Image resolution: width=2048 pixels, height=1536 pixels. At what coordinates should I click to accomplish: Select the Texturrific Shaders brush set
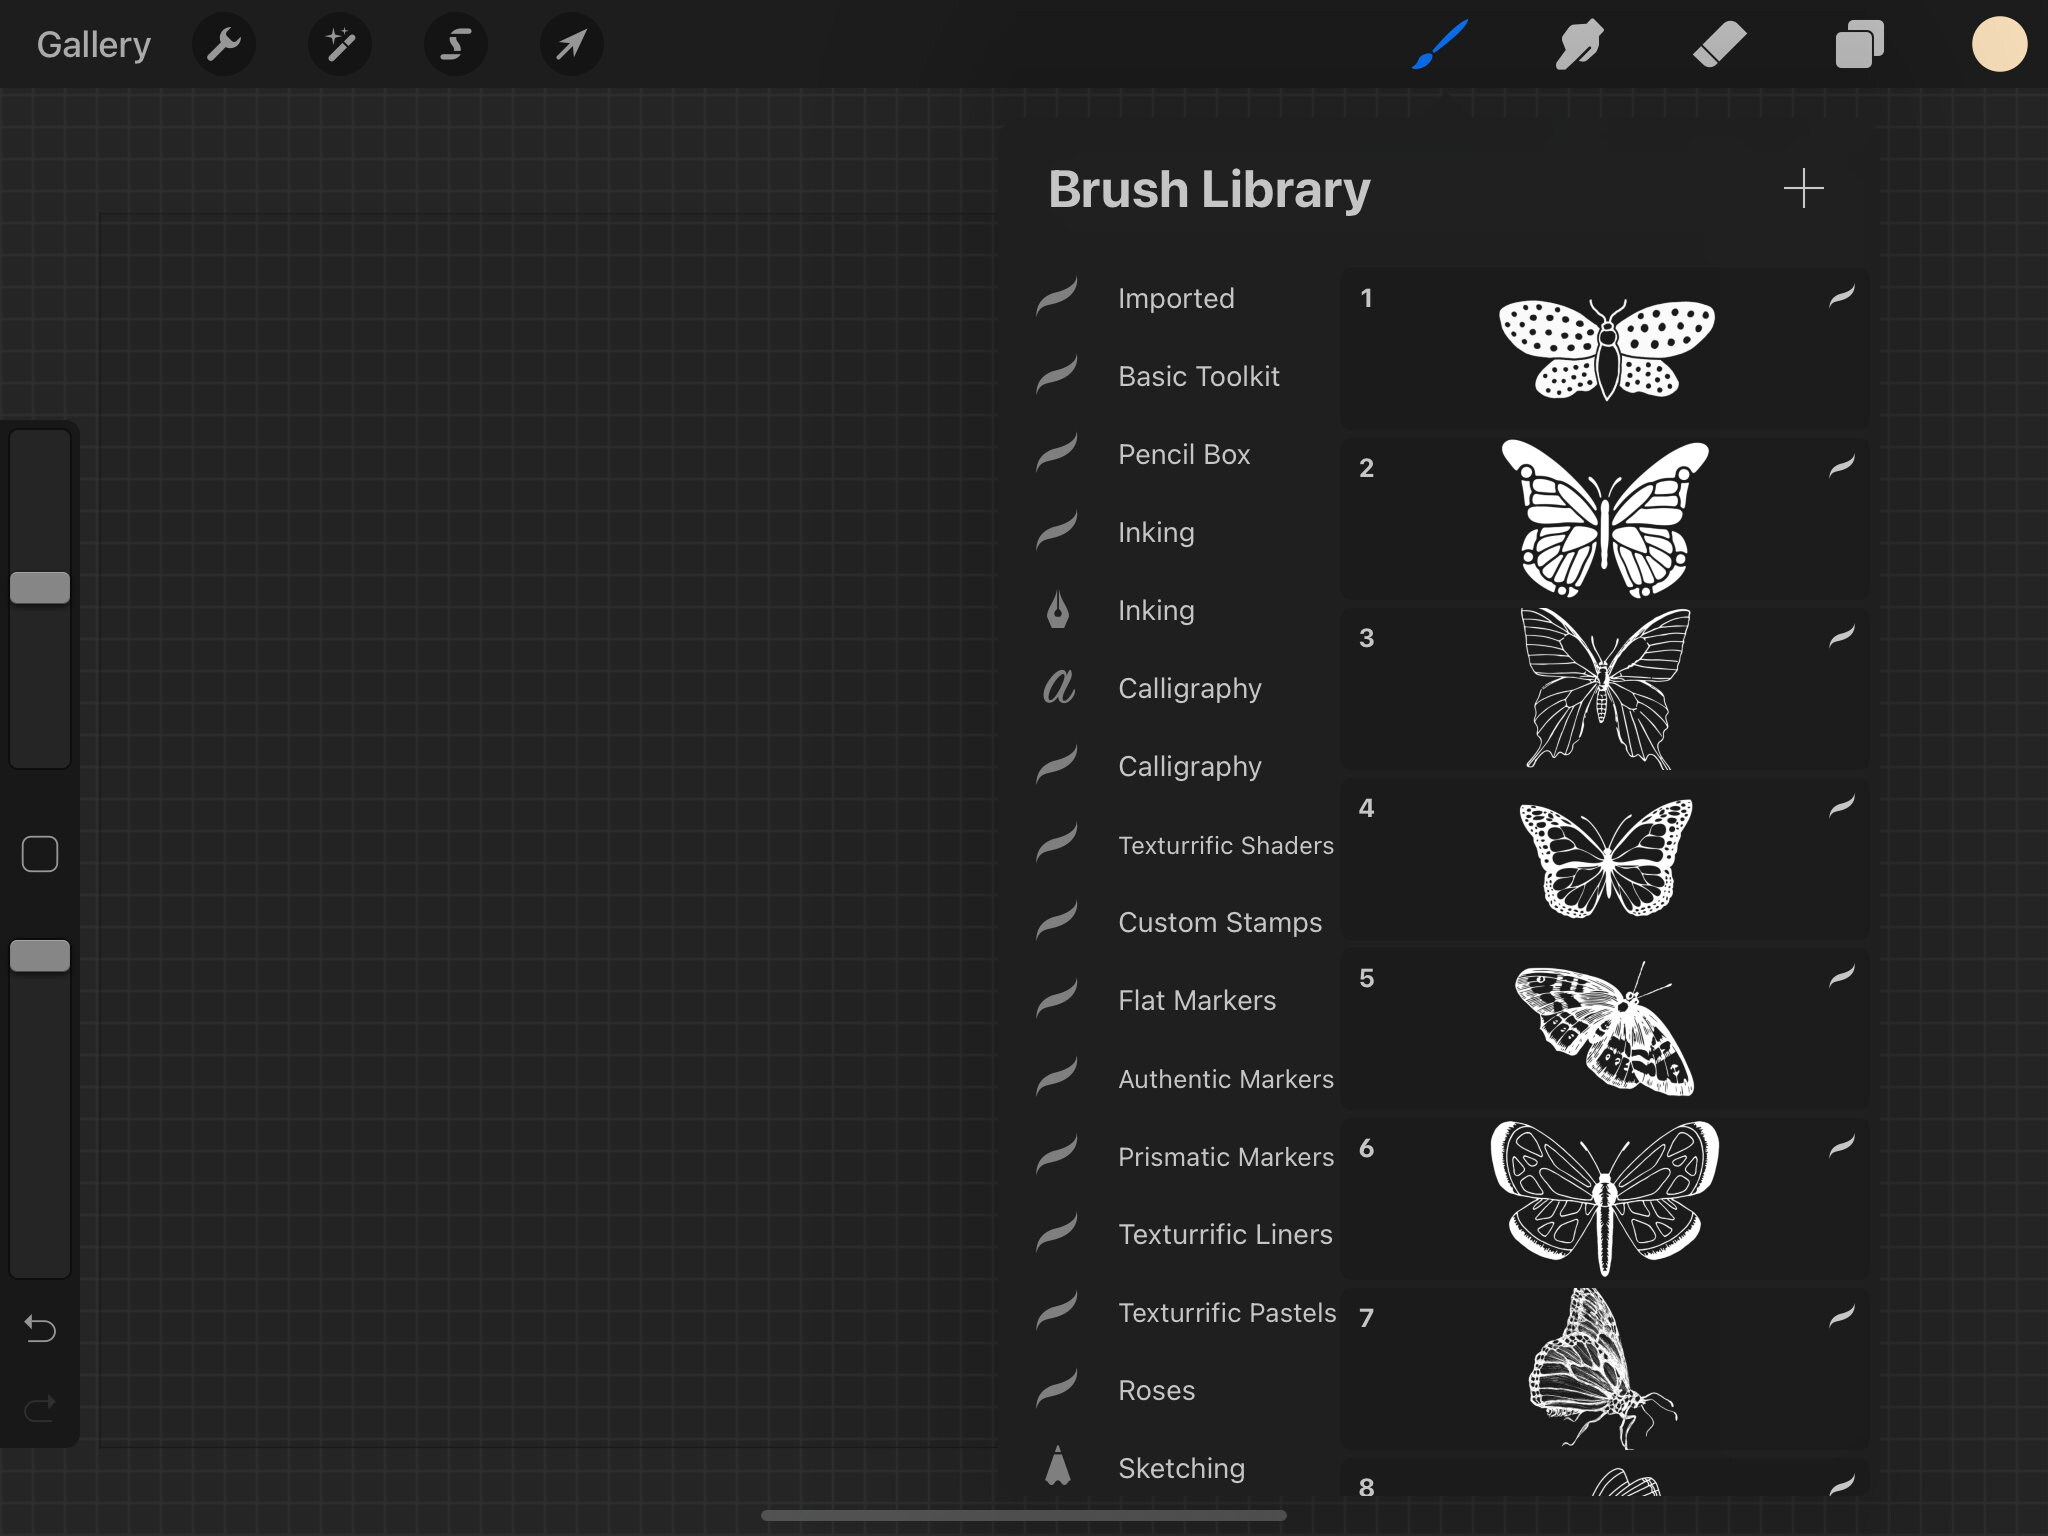pos(1225,845)
